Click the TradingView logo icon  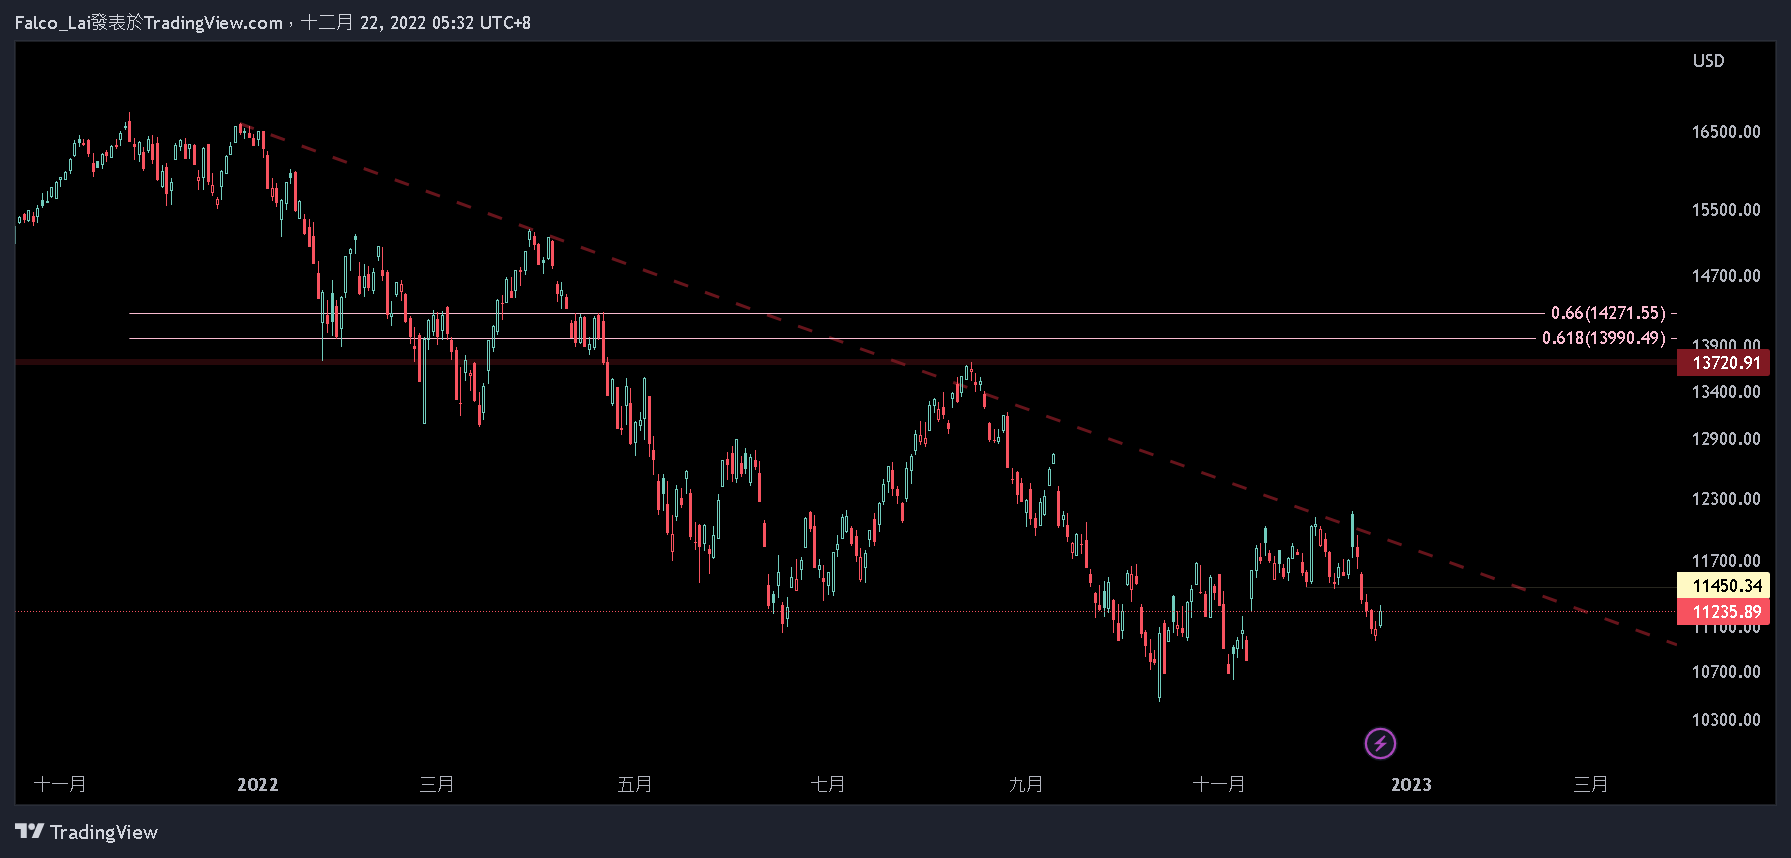30,831
